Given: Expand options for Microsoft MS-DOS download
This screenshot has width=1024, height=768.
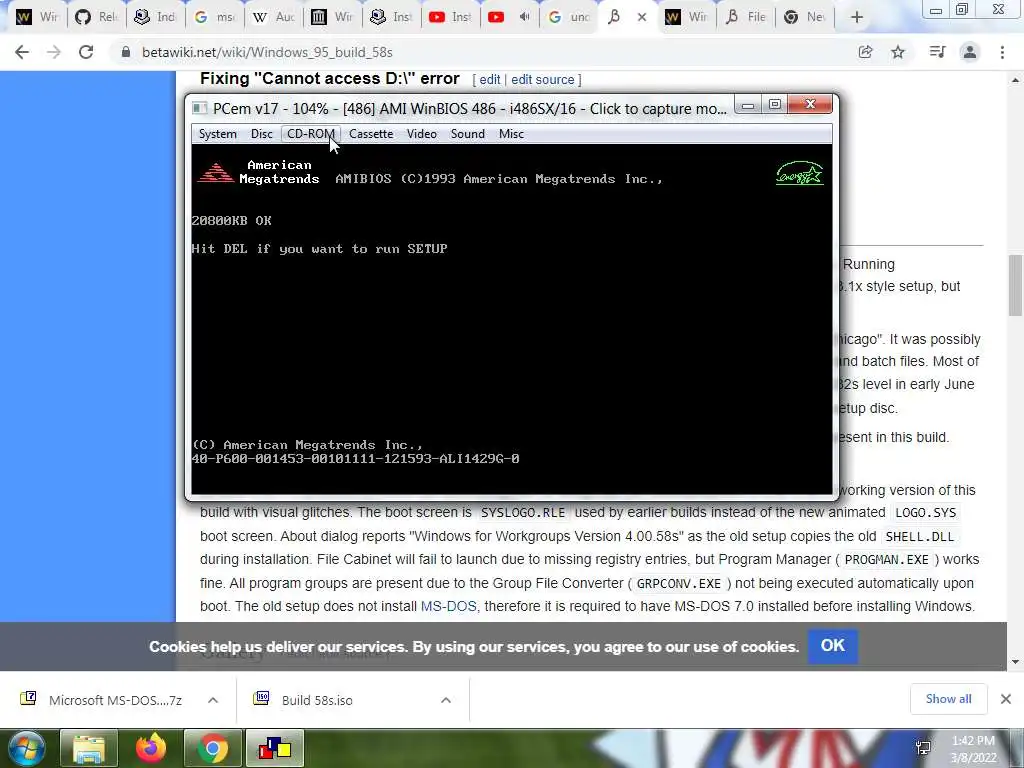Looking at the screenshot, I should pos(213,700).
